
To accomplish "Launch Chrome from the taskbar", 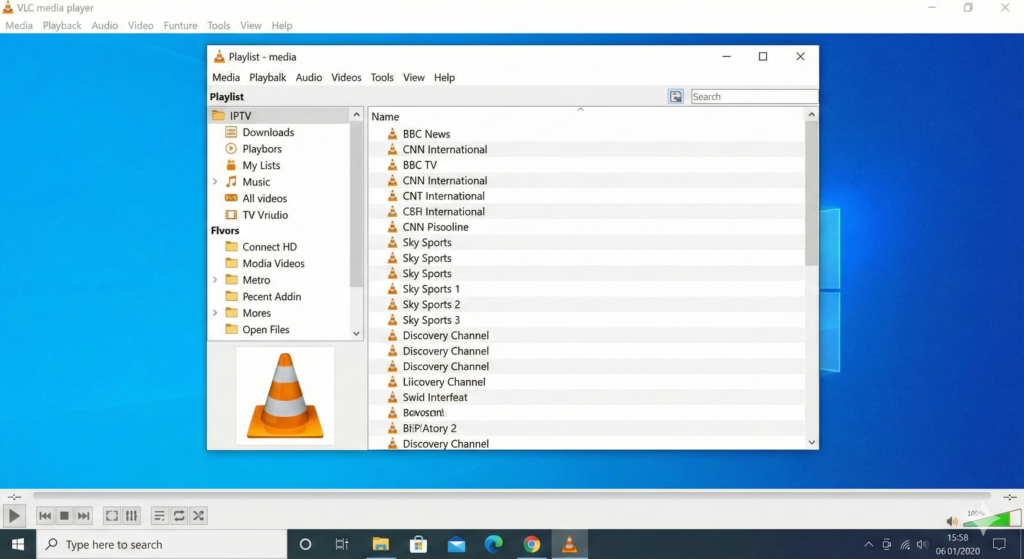I will coord(532,544).
